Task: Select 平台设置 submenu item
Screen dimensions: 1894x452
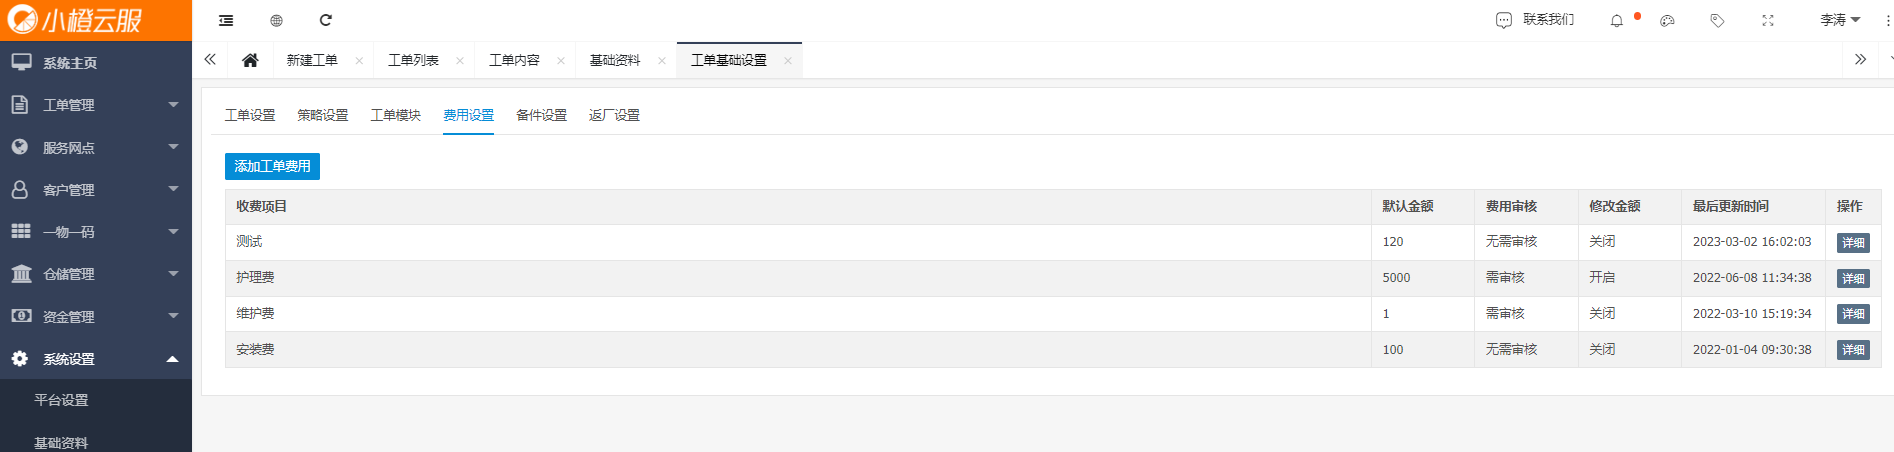Action: (61, 400)
